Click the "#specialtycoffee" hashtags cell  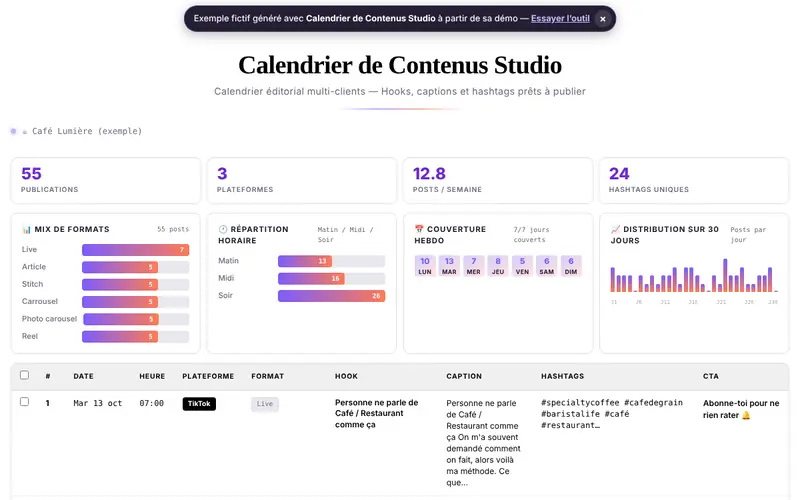click(x=612, y=414)
